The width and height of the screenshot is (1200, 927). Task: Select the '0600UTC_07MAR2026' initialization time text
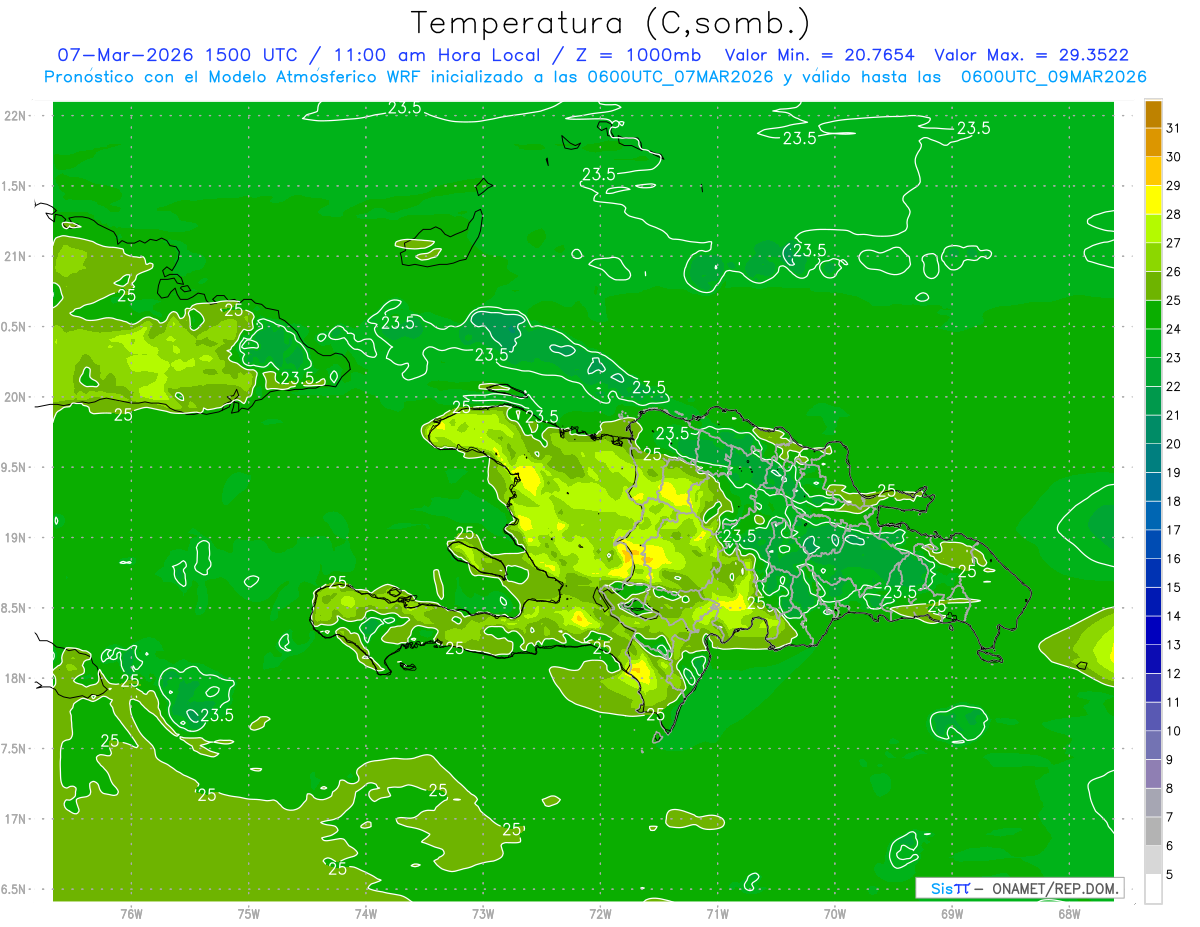click(x=682, y=77)
